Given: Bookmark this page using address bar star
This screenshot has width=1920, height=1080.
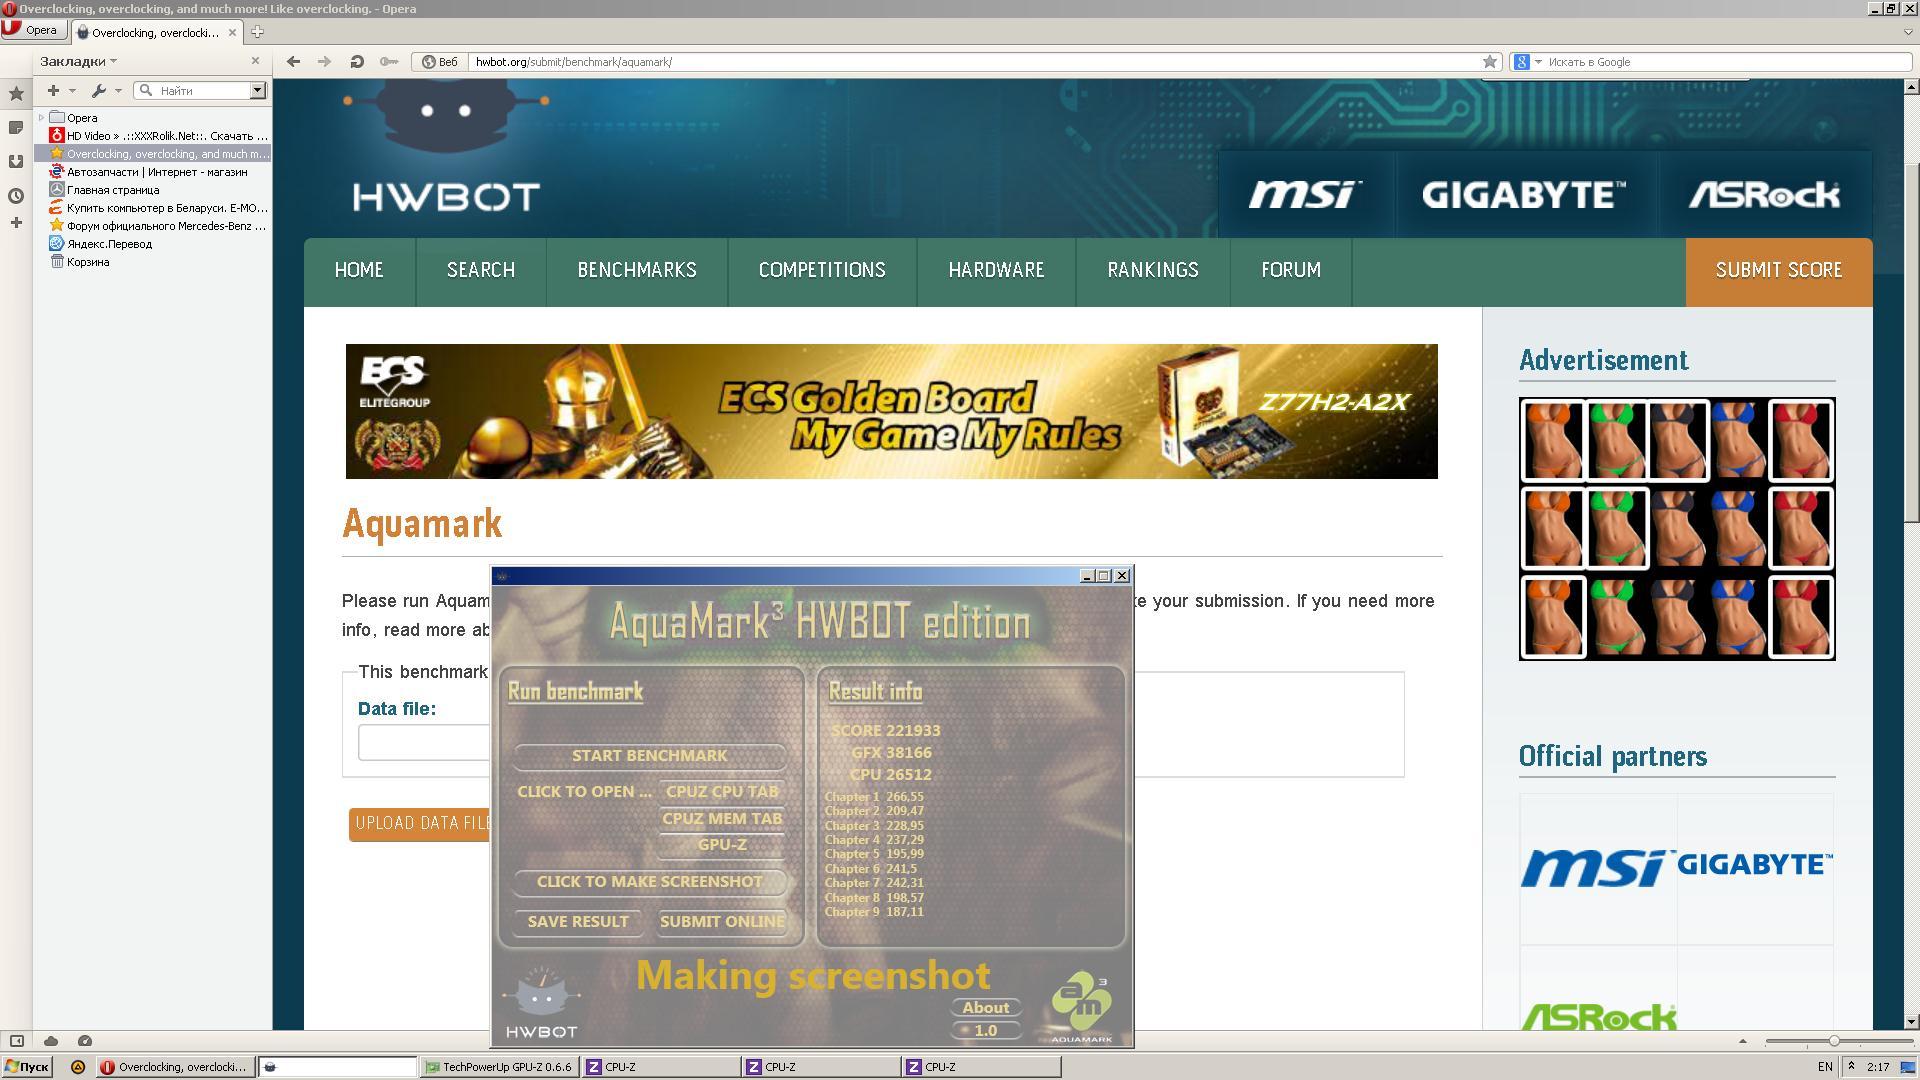Looking at the screenshot, I should point(1490,62).
